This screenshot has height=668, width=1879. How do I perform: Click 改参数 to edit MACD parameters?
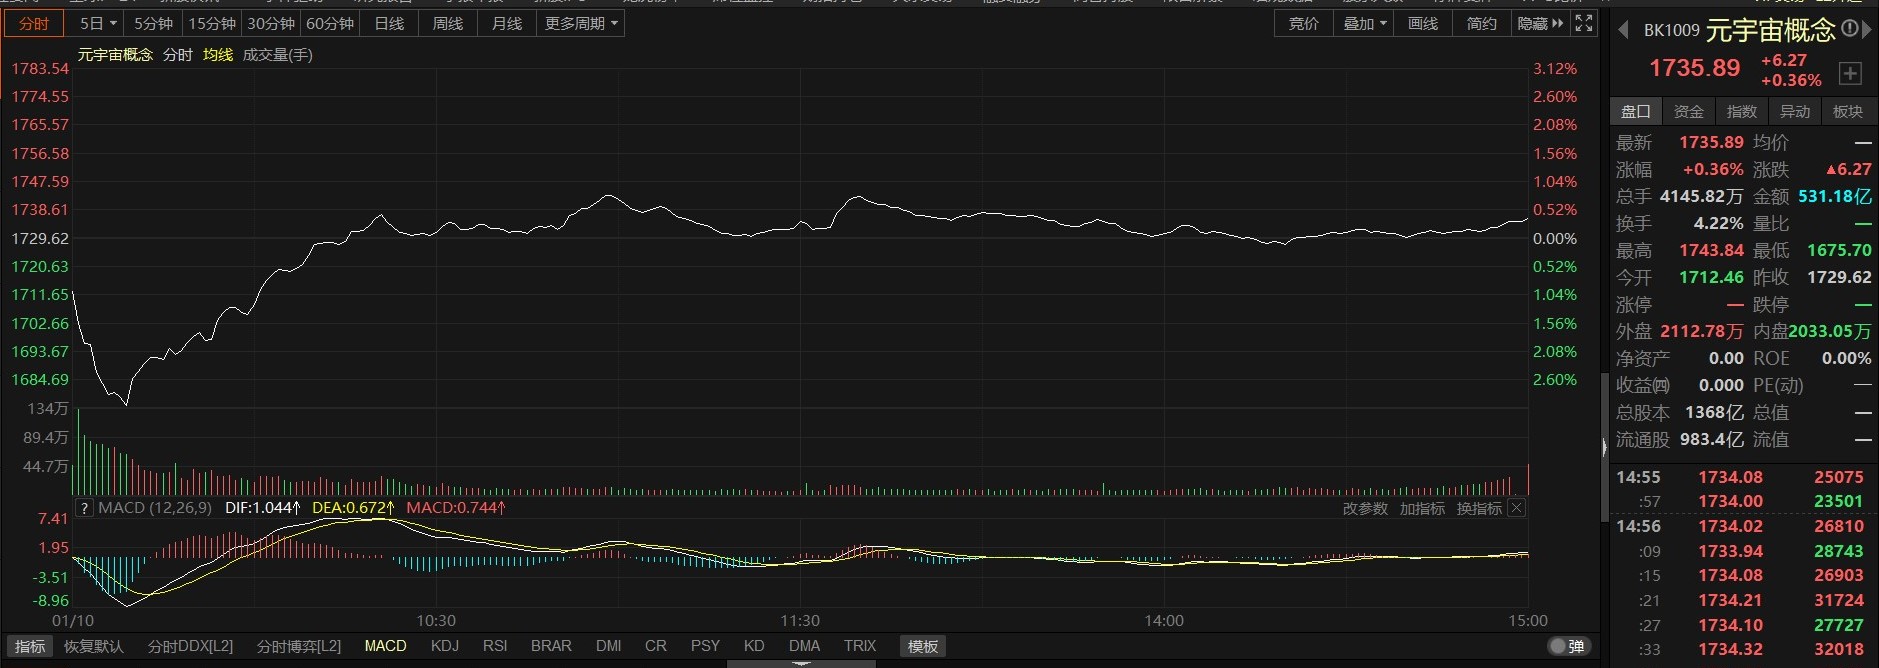[x=1365, y=509]
